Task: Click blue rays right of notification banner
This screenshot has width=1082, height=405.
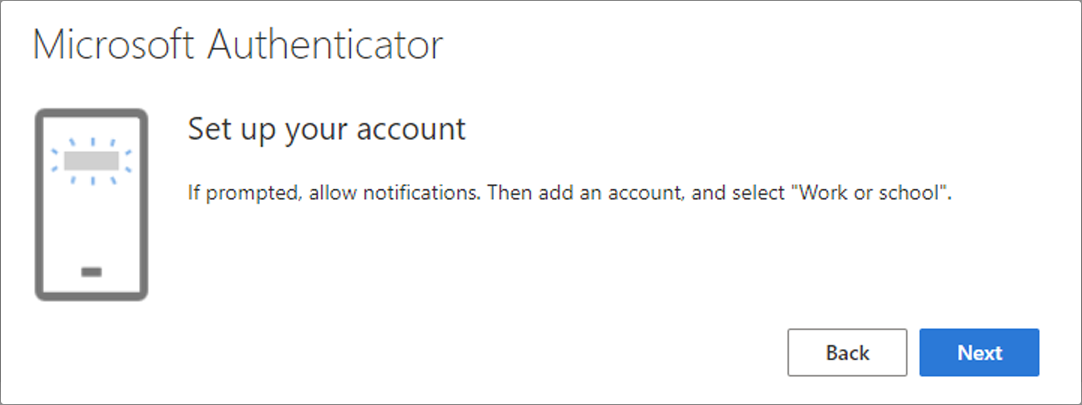Action: (126, 161)
